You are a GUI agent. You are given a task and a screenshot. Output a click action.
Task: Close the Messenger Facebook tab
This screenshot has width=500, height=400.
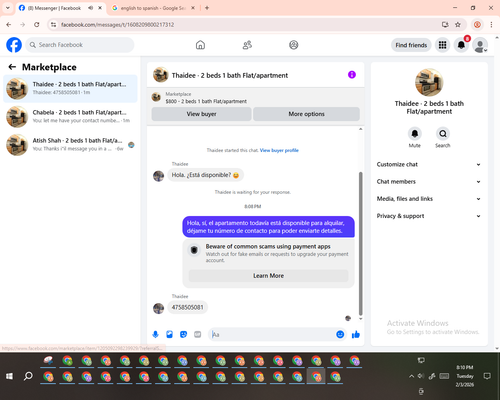pos(100,8)
